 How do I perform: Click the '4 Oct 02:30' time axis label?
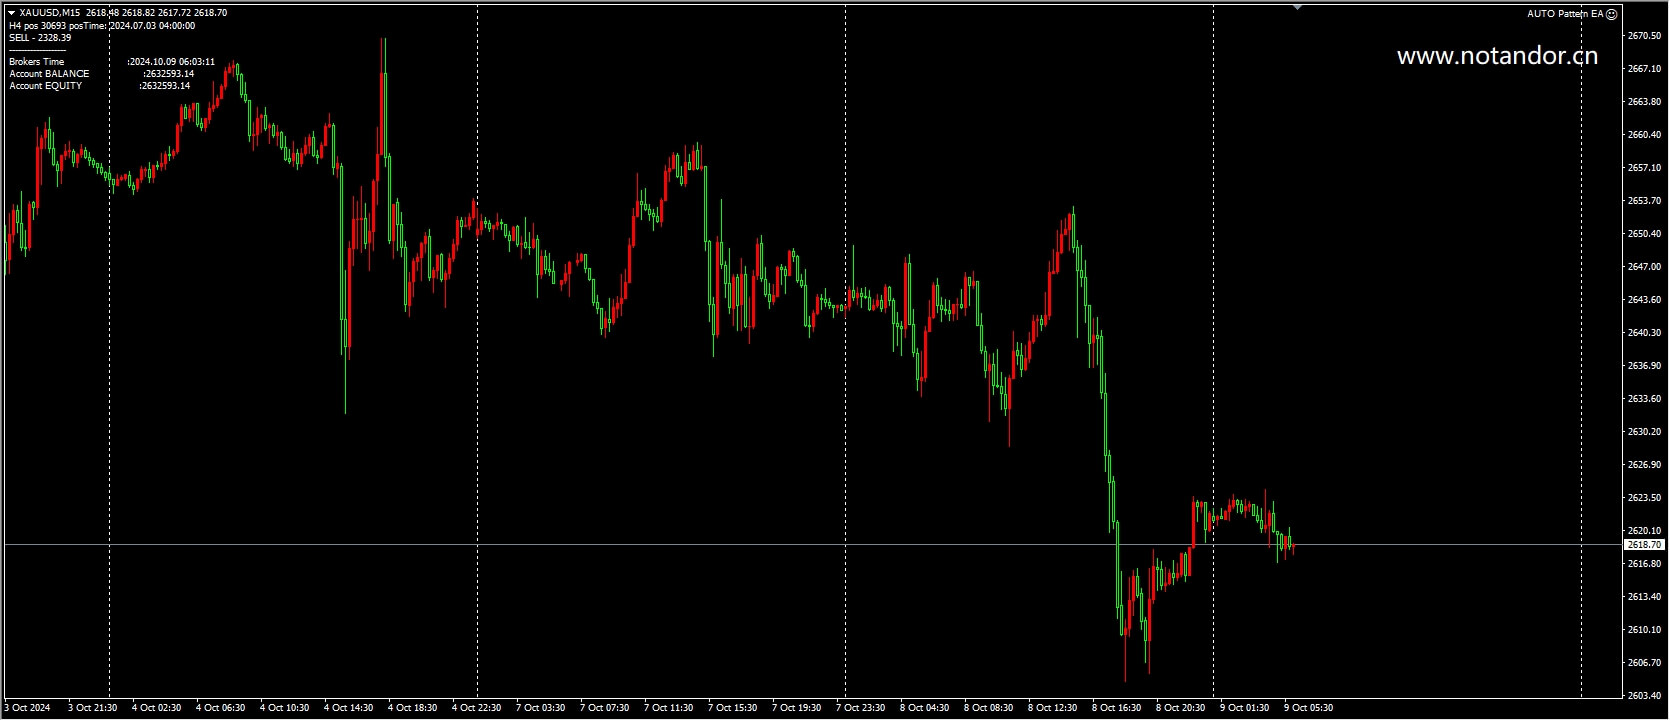point(156,708)
